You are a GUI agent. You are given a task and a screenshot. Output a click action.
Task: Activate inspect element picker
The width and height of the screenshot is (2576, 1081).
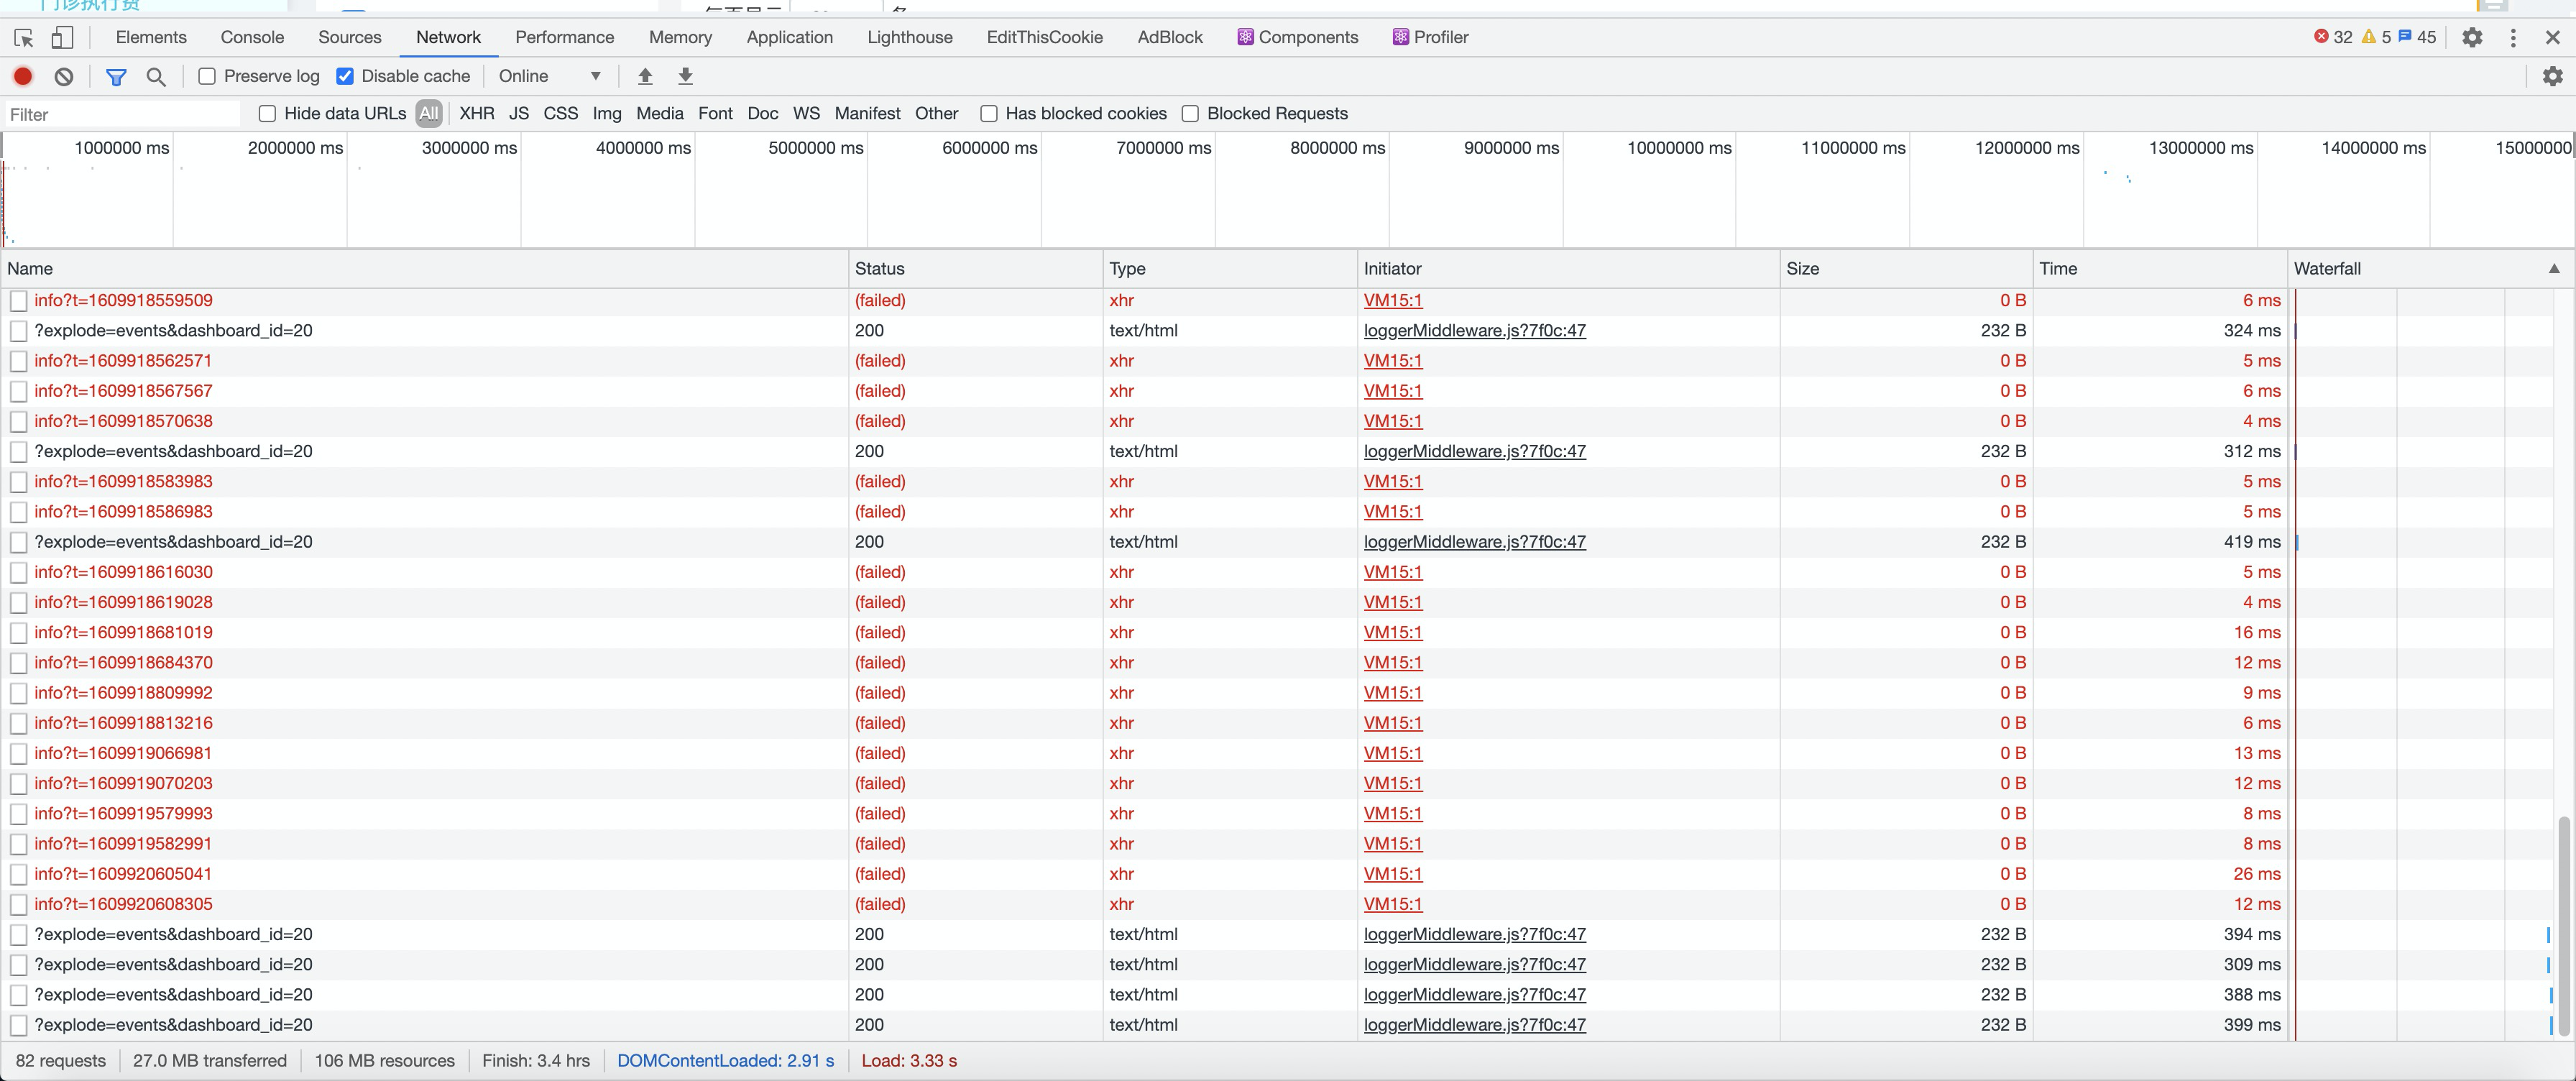click(x=24, y=37)
